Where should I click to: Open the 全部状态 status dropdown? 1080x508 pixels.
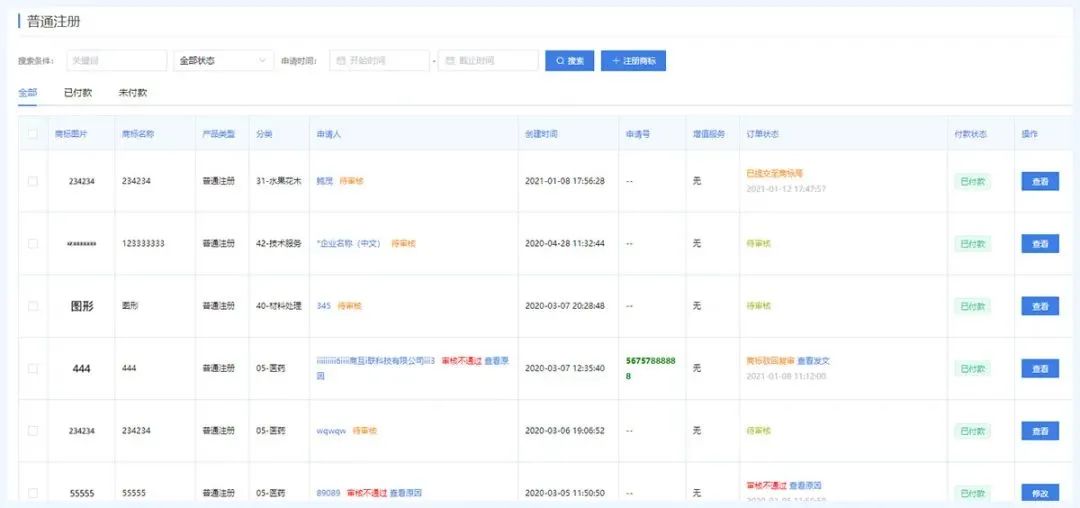pos(223,61)
